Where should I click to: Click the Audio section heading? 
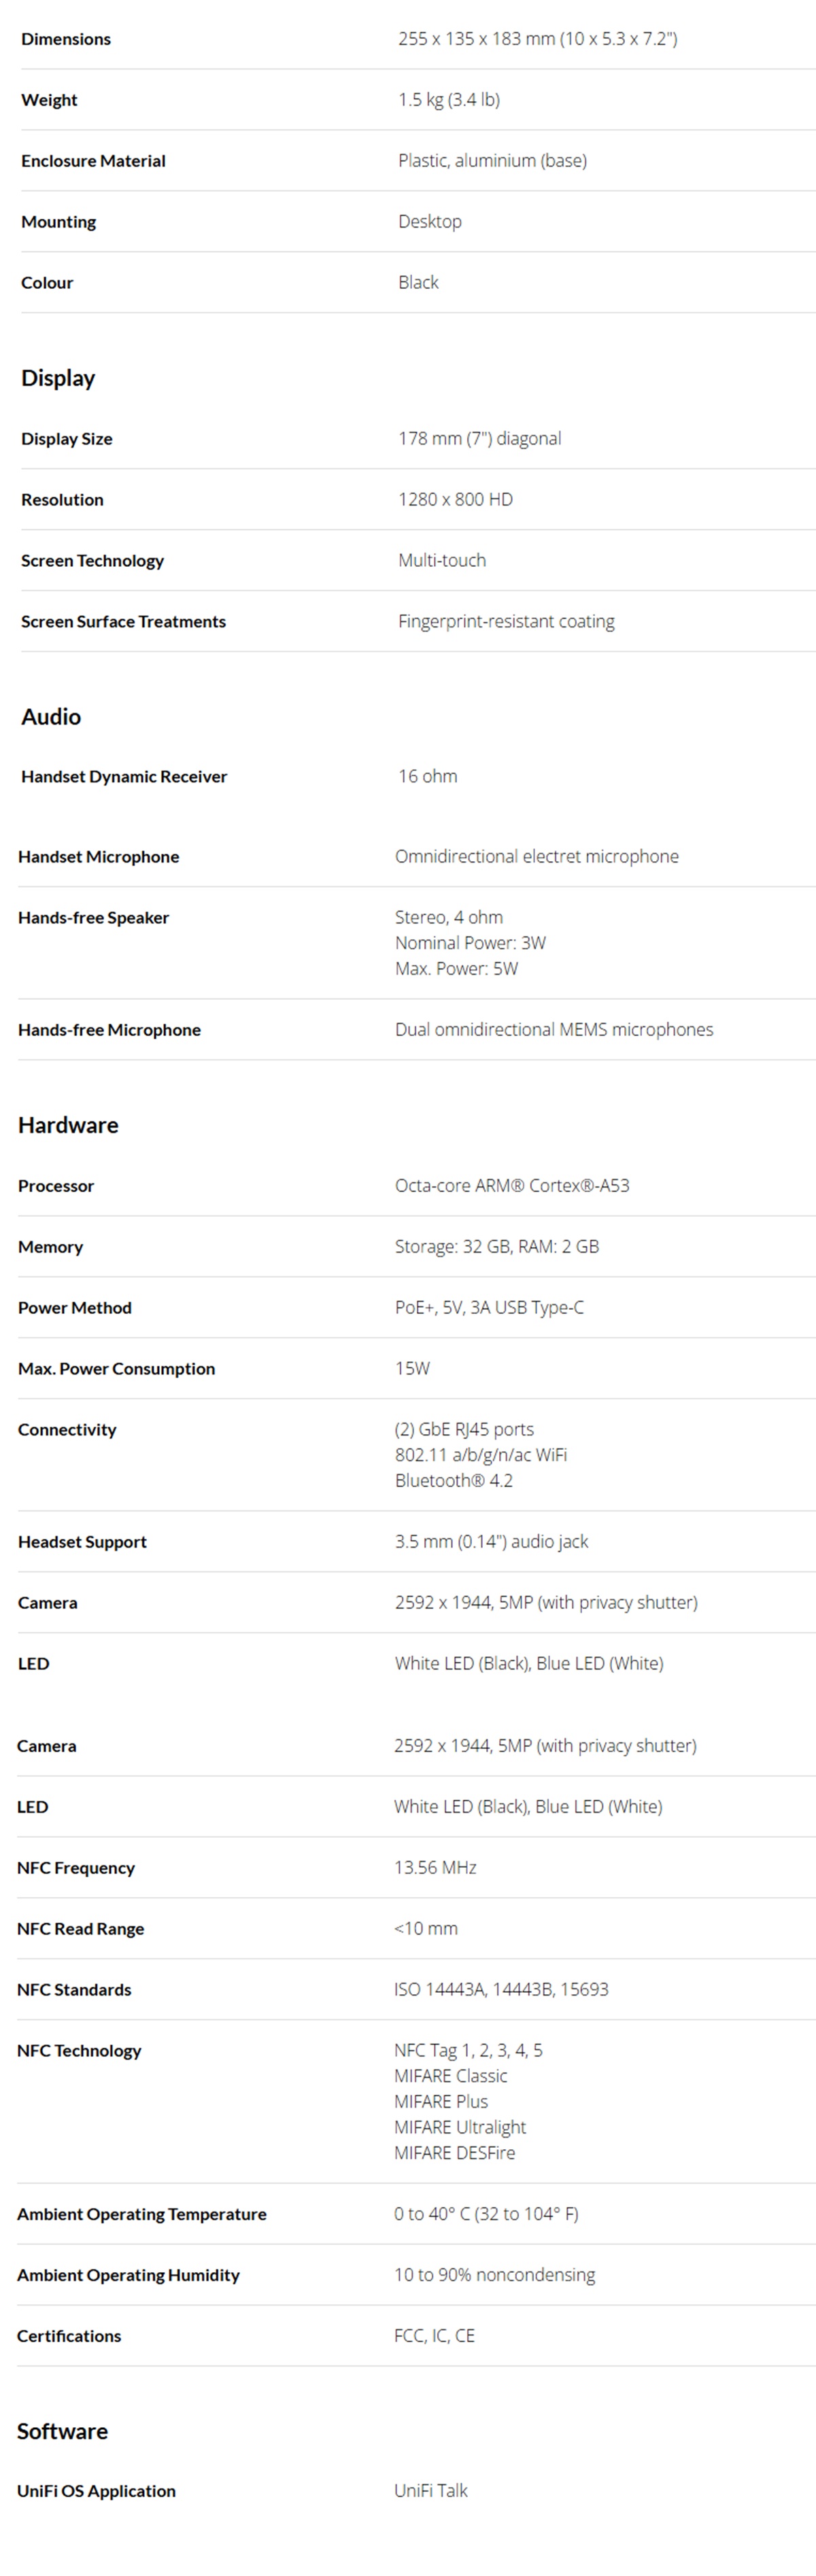coord(51,717)
